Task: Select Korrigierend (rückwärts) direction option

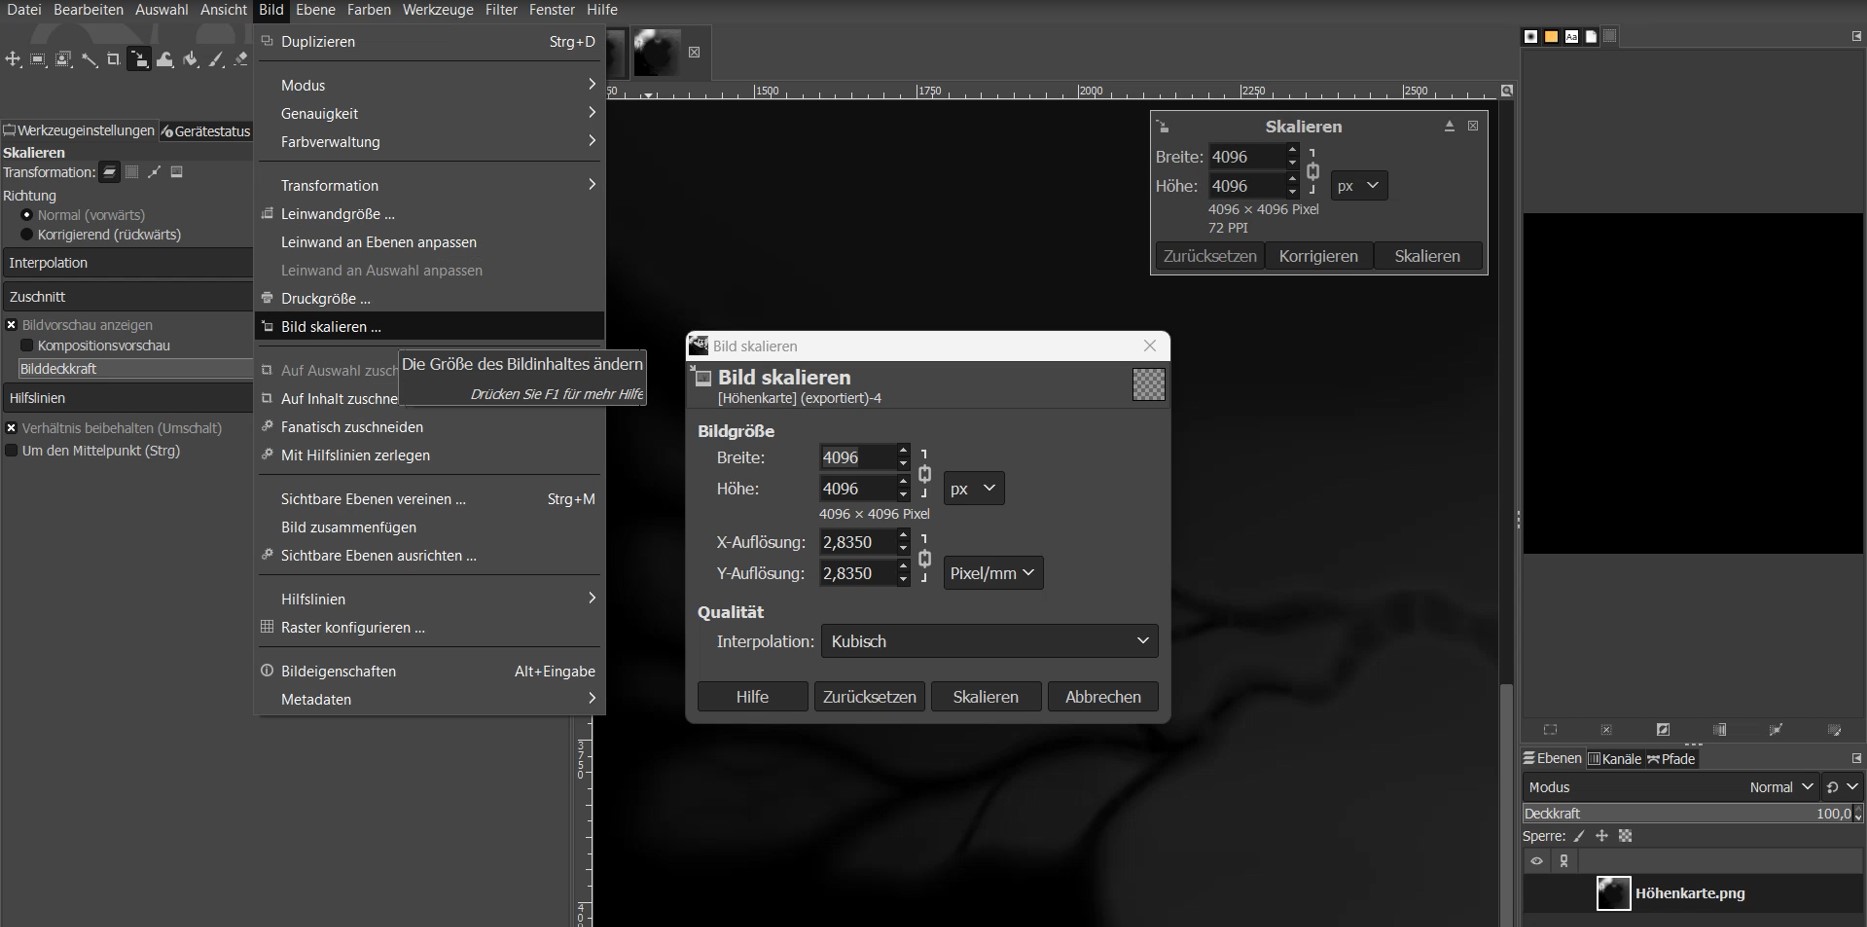Action: pos(27,234)
